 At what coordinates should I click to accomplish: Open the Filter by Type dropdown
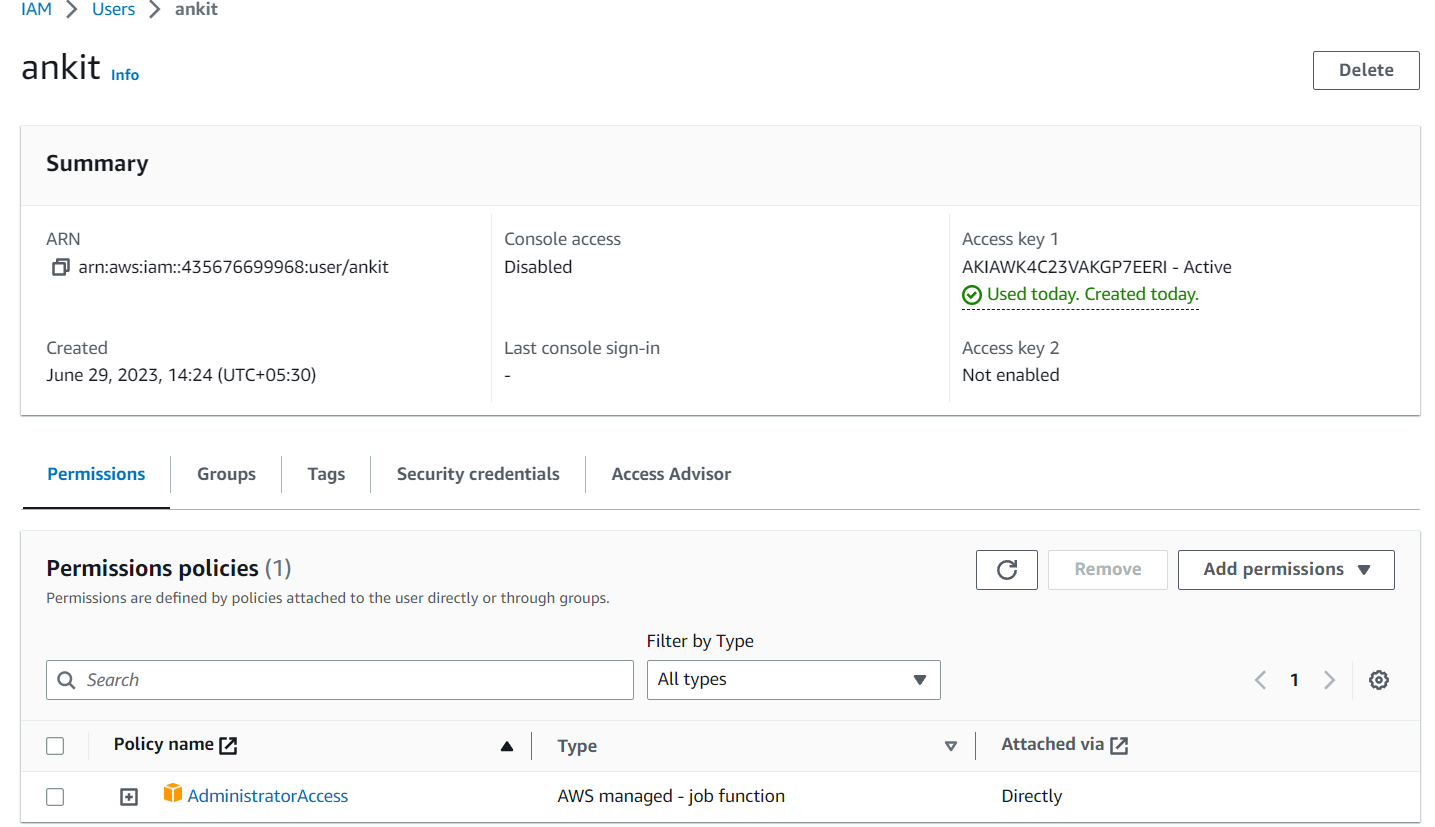[x=793, y=680]
